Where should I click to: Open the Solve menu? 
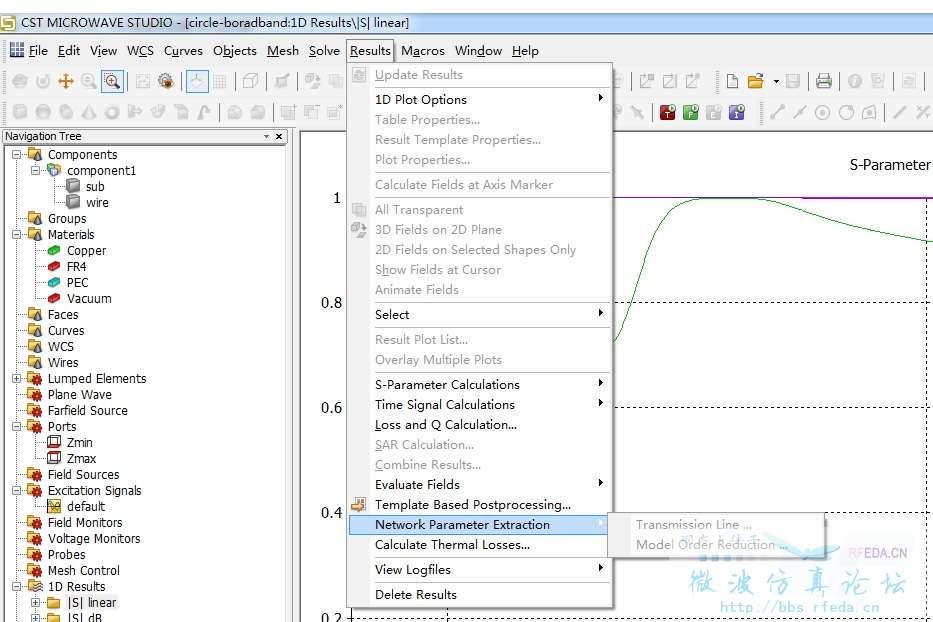324,51
